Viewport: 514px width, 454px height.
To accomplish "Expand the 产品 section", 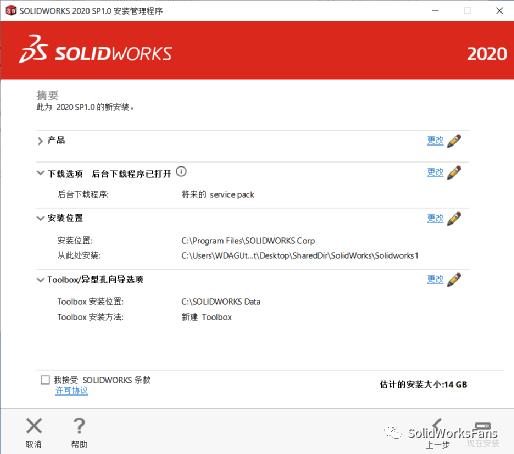I will (x=40, y=141).
